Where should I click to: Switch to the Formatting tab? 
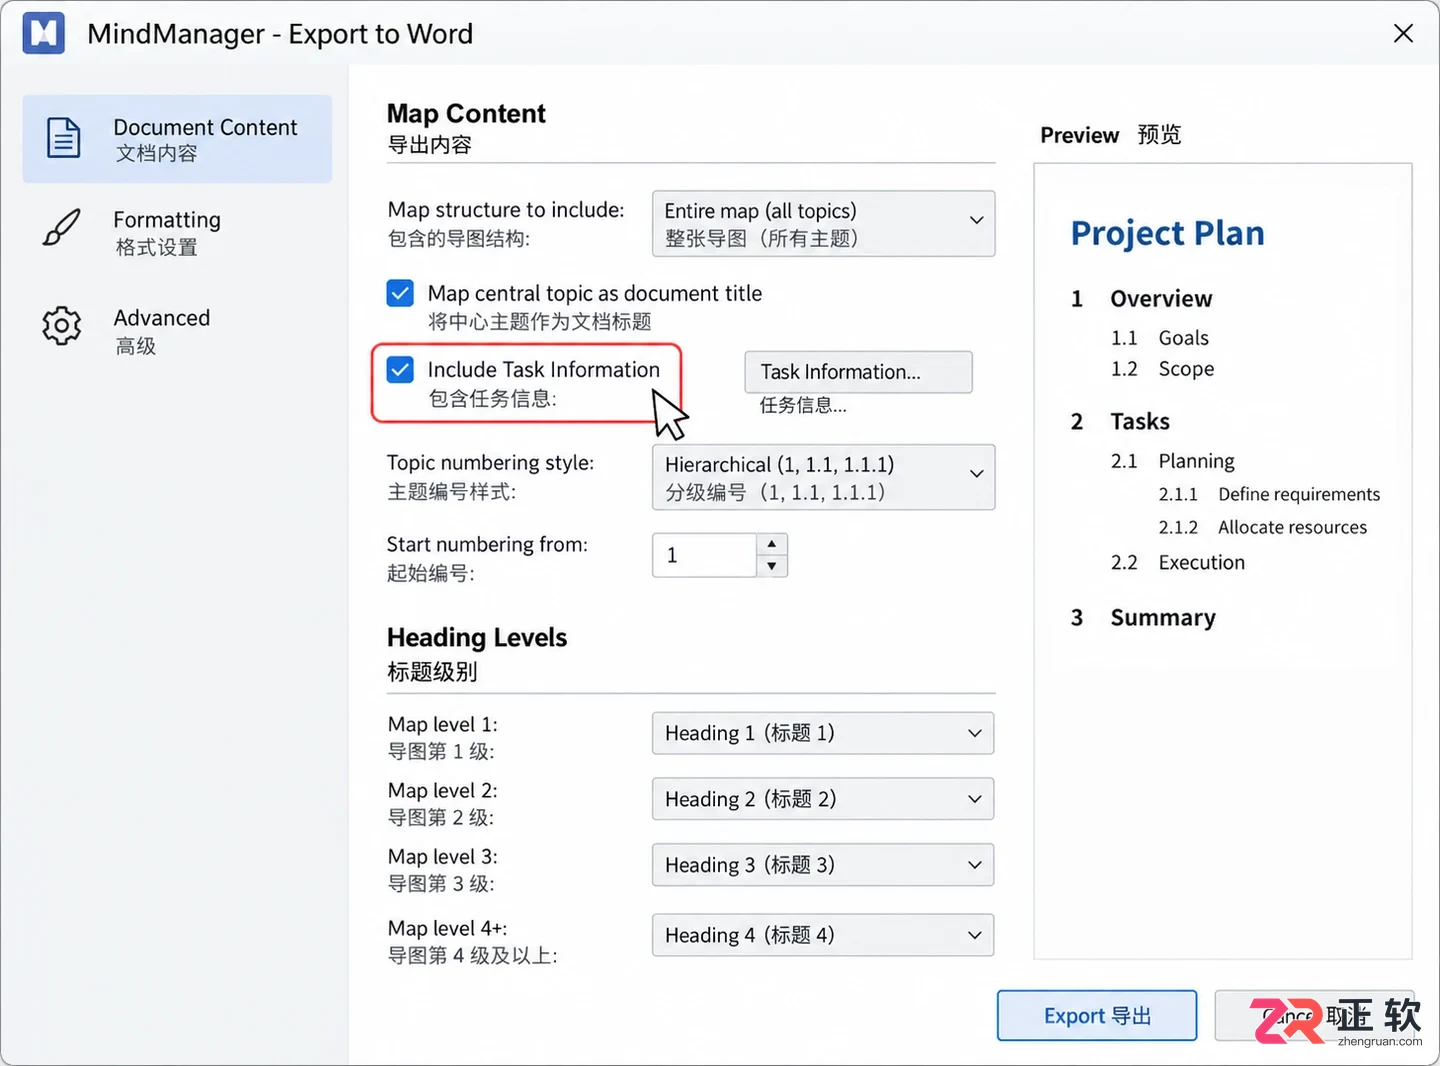[x=177, y=232]
